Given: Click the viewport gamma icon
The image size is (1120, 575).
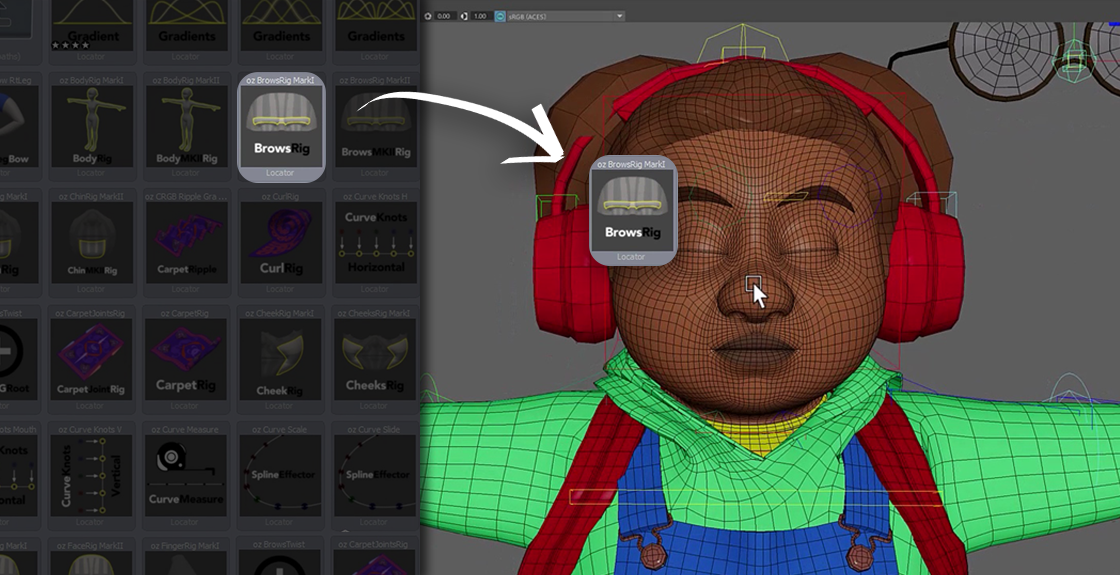Looking at the screenshot, I should click(x=465, y=15).
